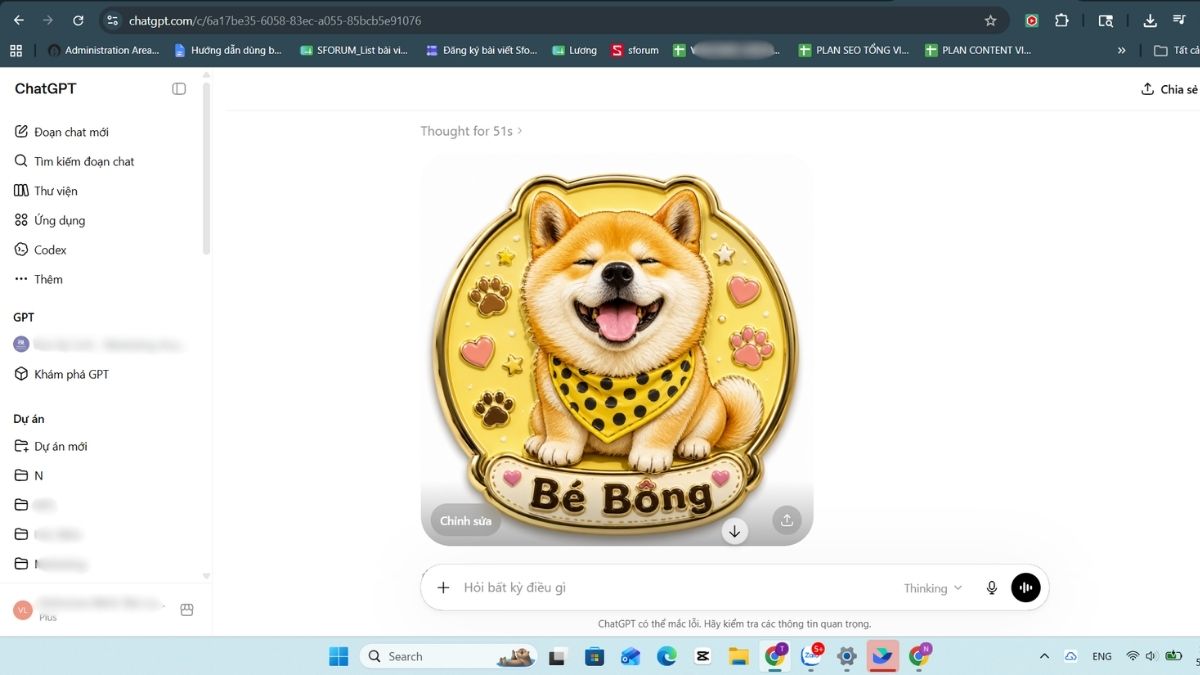This screenshot has height=675, width=1200.
Task: Click the microphone dictation icon
Action: click(992, 588)
